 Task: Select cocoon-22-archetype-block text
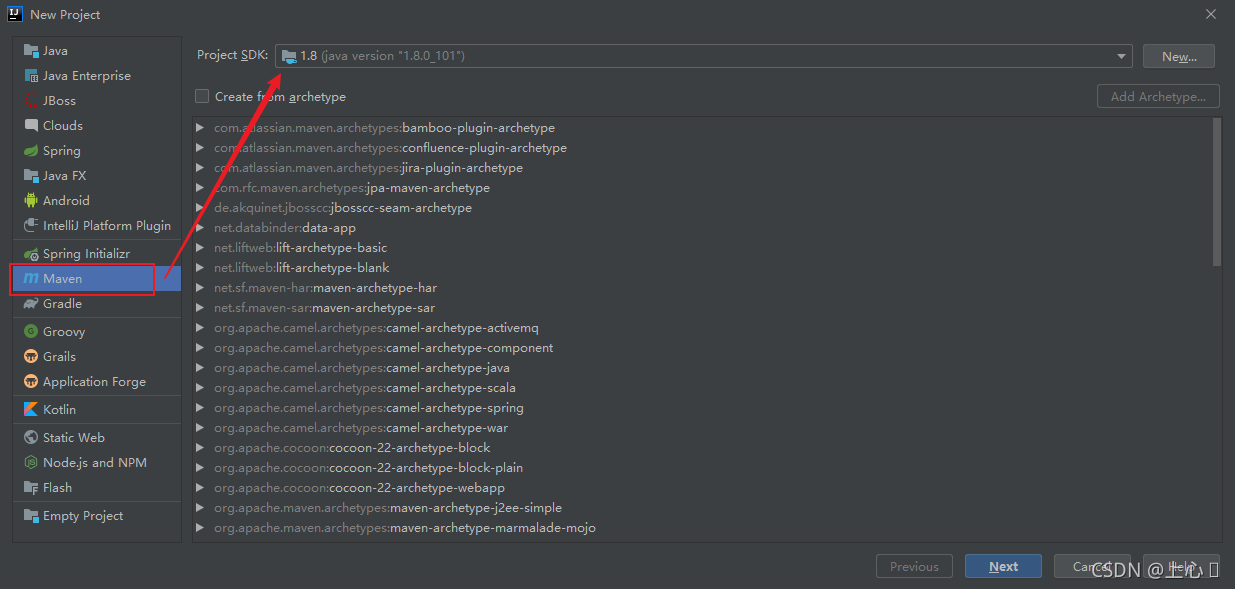(x=410, y=447)
